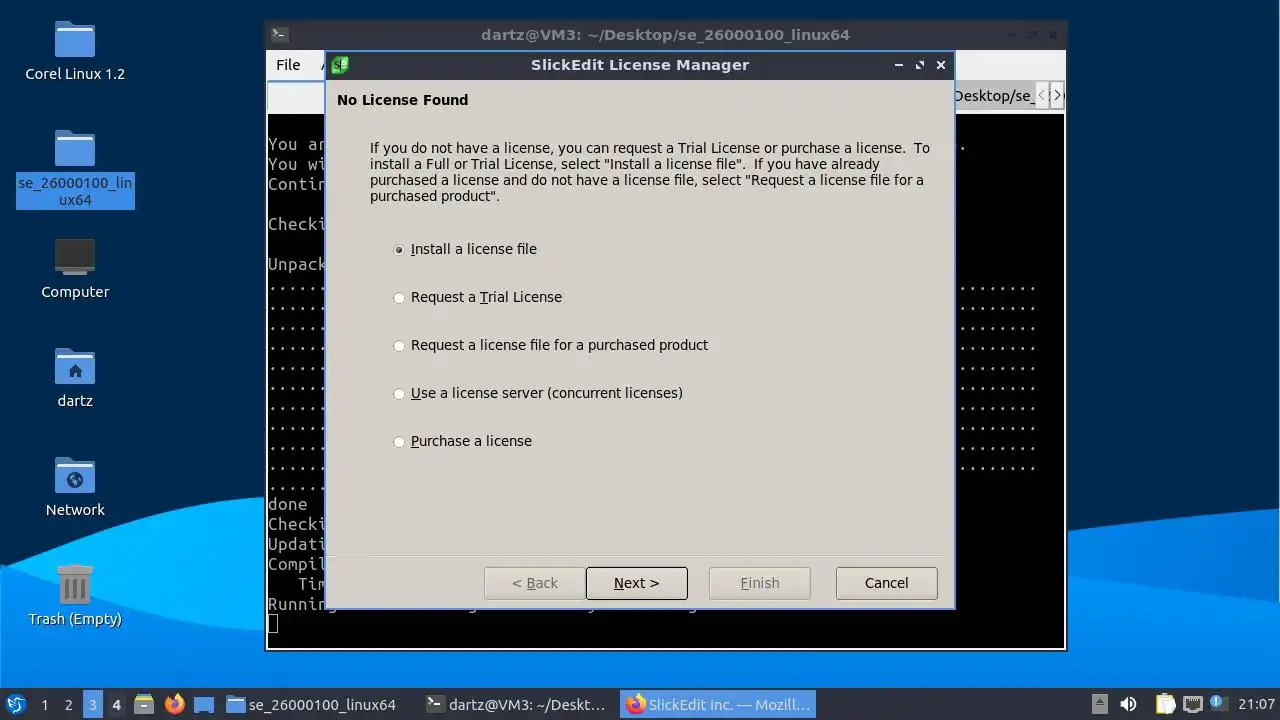Click the network status tray icon
The image size is (1280, 720).
coord(1192,704)
